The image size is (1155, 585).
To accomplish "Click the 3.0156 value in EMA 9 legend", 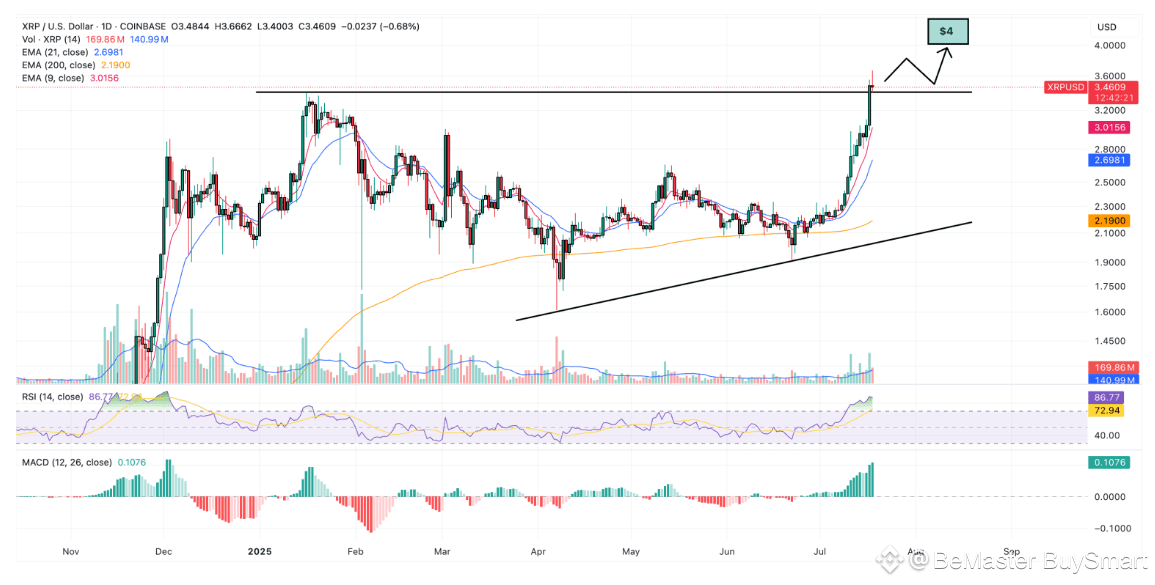I will coord(103,78).
